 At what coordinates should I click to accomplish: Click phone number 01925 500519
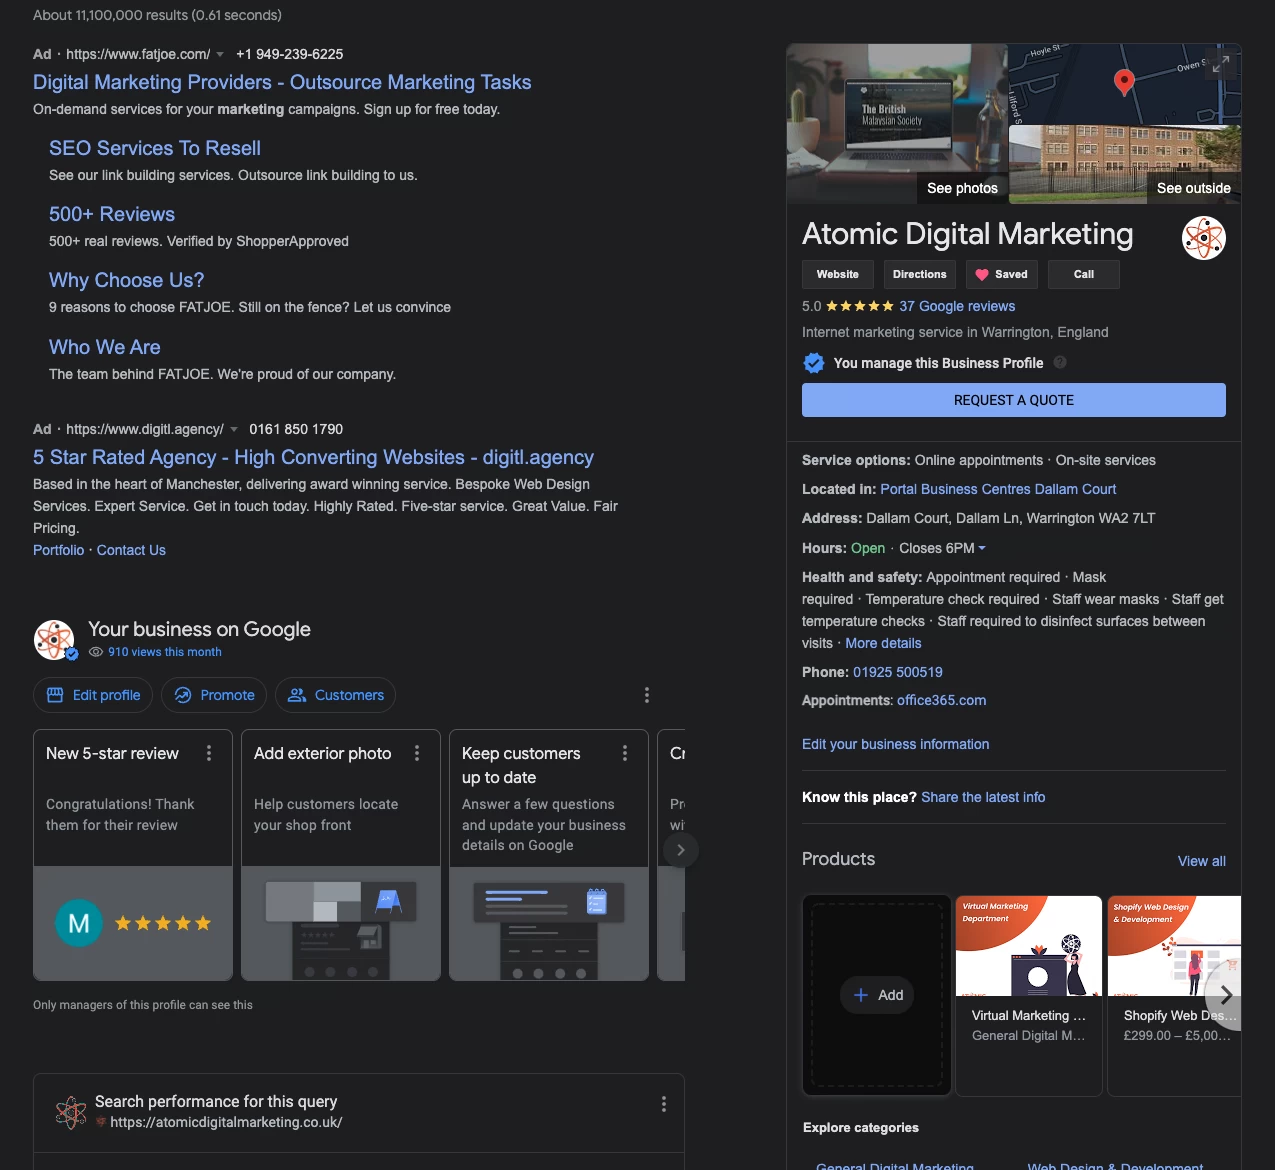click(x=898, y=672)
